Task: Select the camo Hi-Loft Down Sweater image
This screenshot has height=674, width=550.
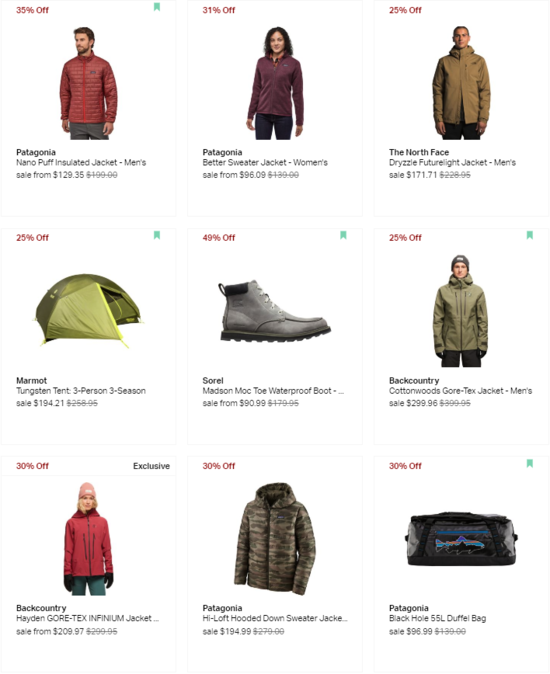Action: [275, 539]
